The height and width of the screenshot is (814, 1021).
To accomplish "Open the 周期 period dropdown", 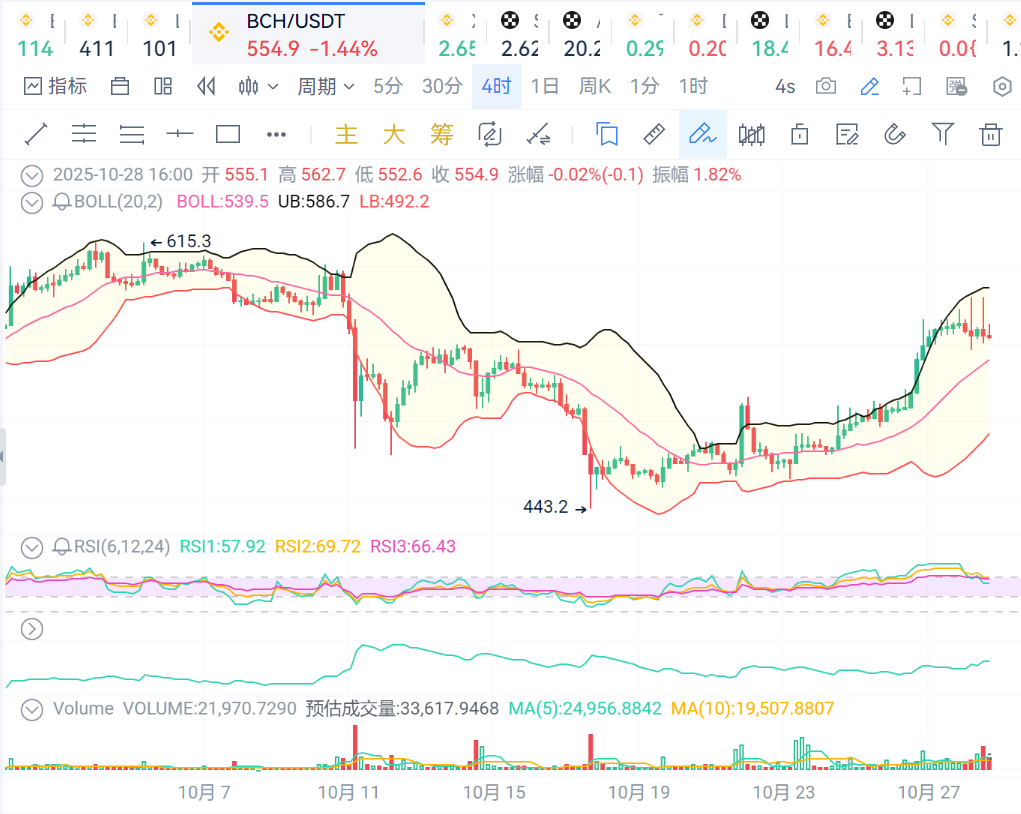I will [x=325, y=87].
